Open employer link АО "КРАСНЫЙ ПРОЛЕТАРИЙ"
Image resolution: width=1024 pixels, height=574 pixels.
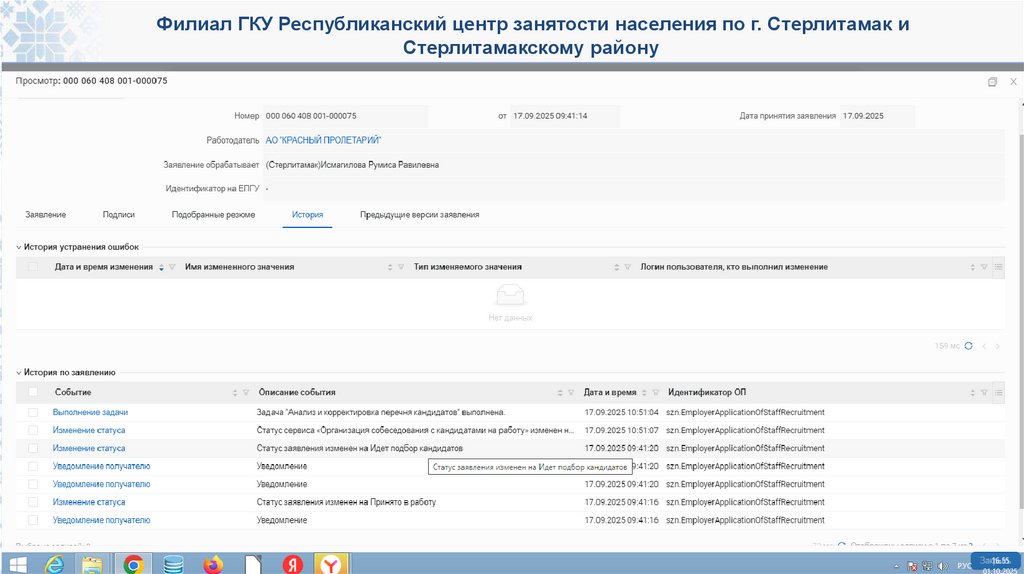click(x=323, y=140)
